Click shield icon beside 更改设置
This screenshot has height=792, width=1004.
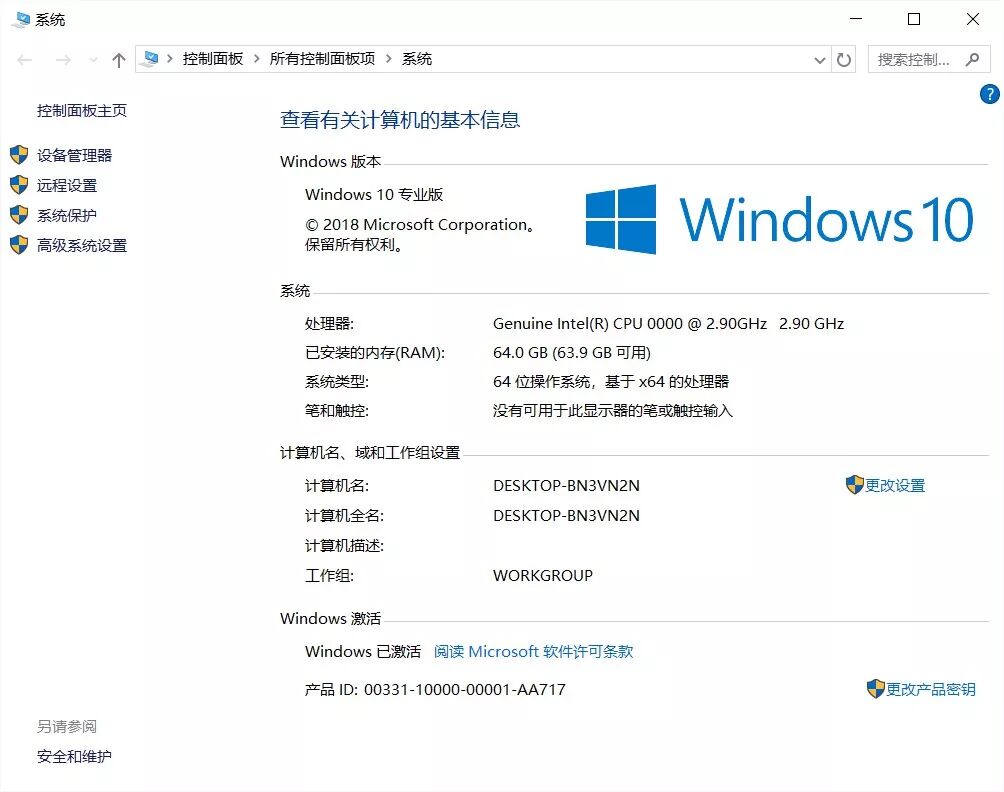coord(854,485)
